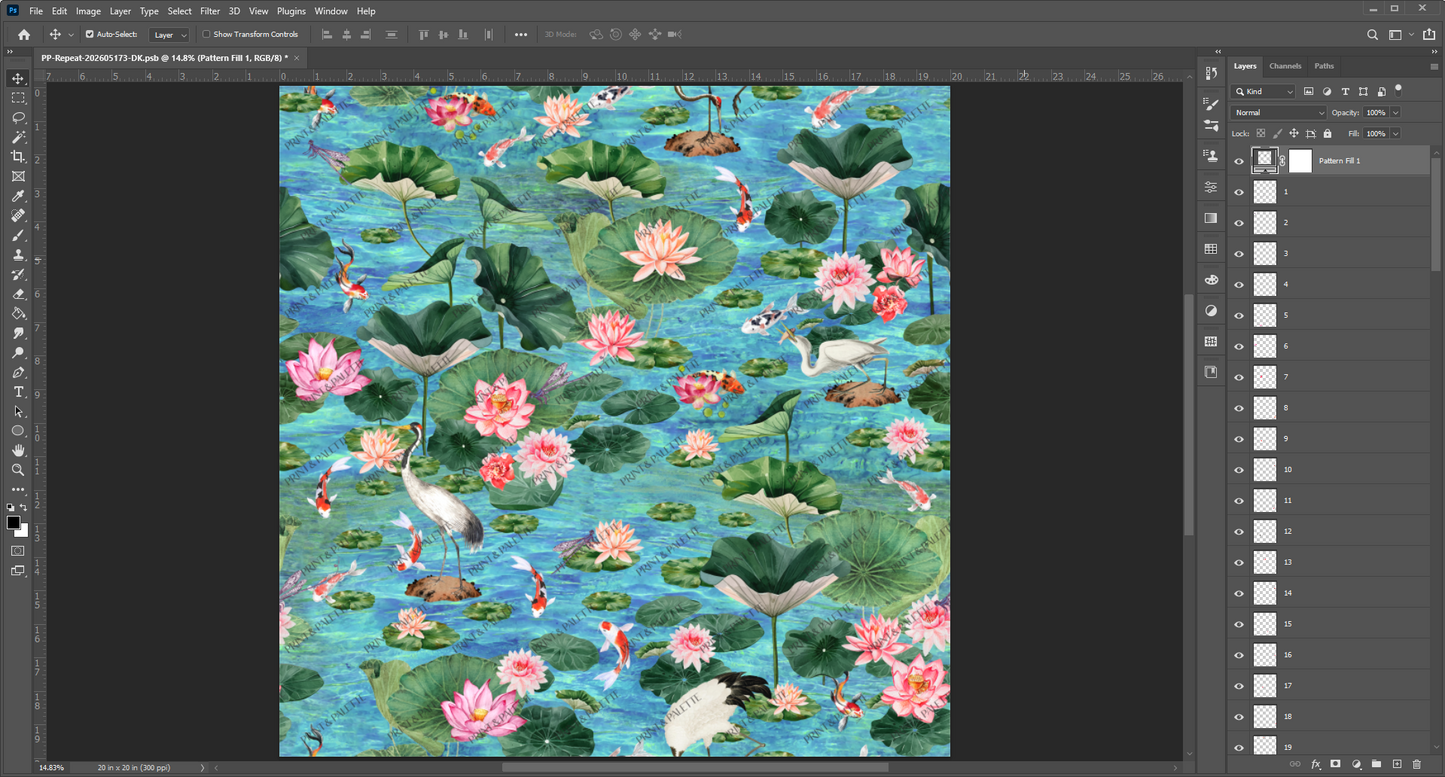Click the Pattern Fill 1 mask thumbnail

pos(1300,160)
